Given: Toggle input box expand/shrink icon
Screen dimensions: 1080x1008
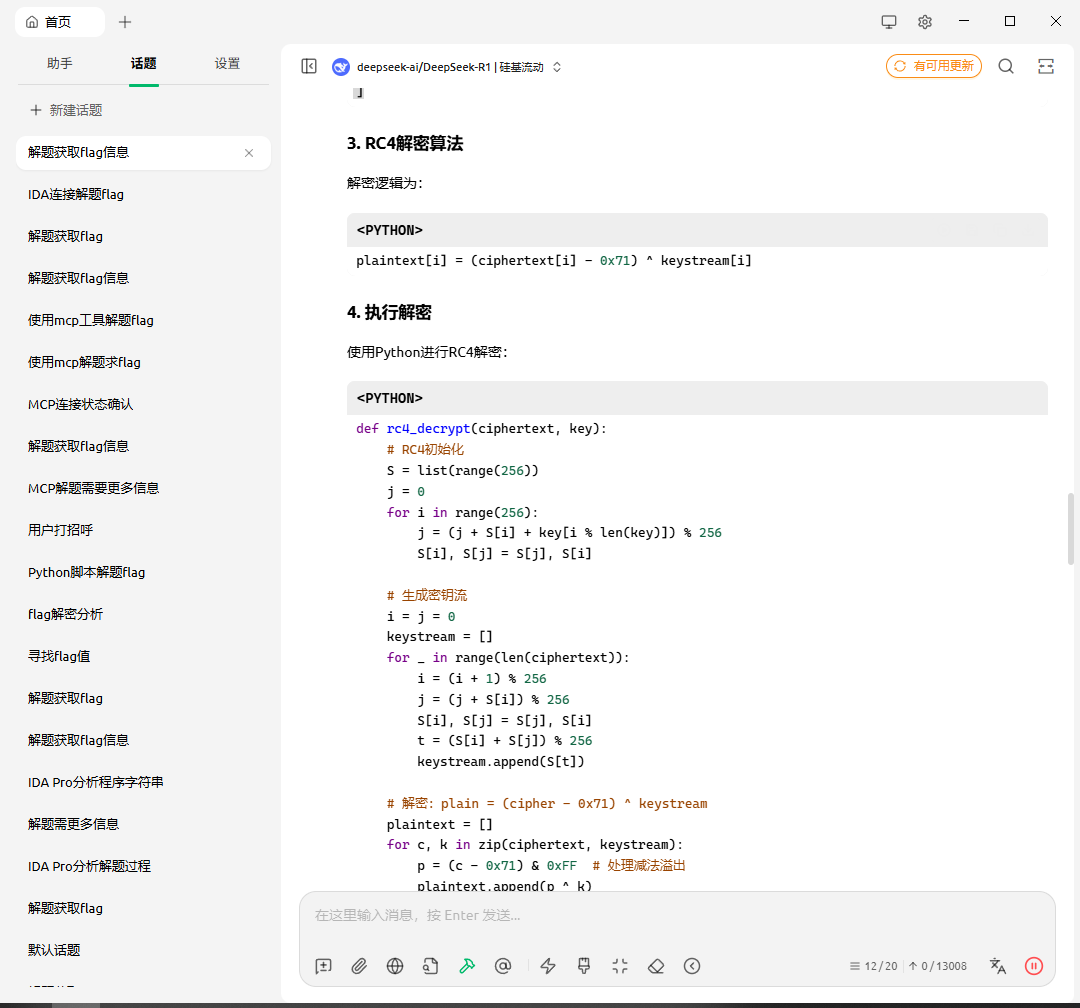Looking at the screenshot, I should pos(620,966).
